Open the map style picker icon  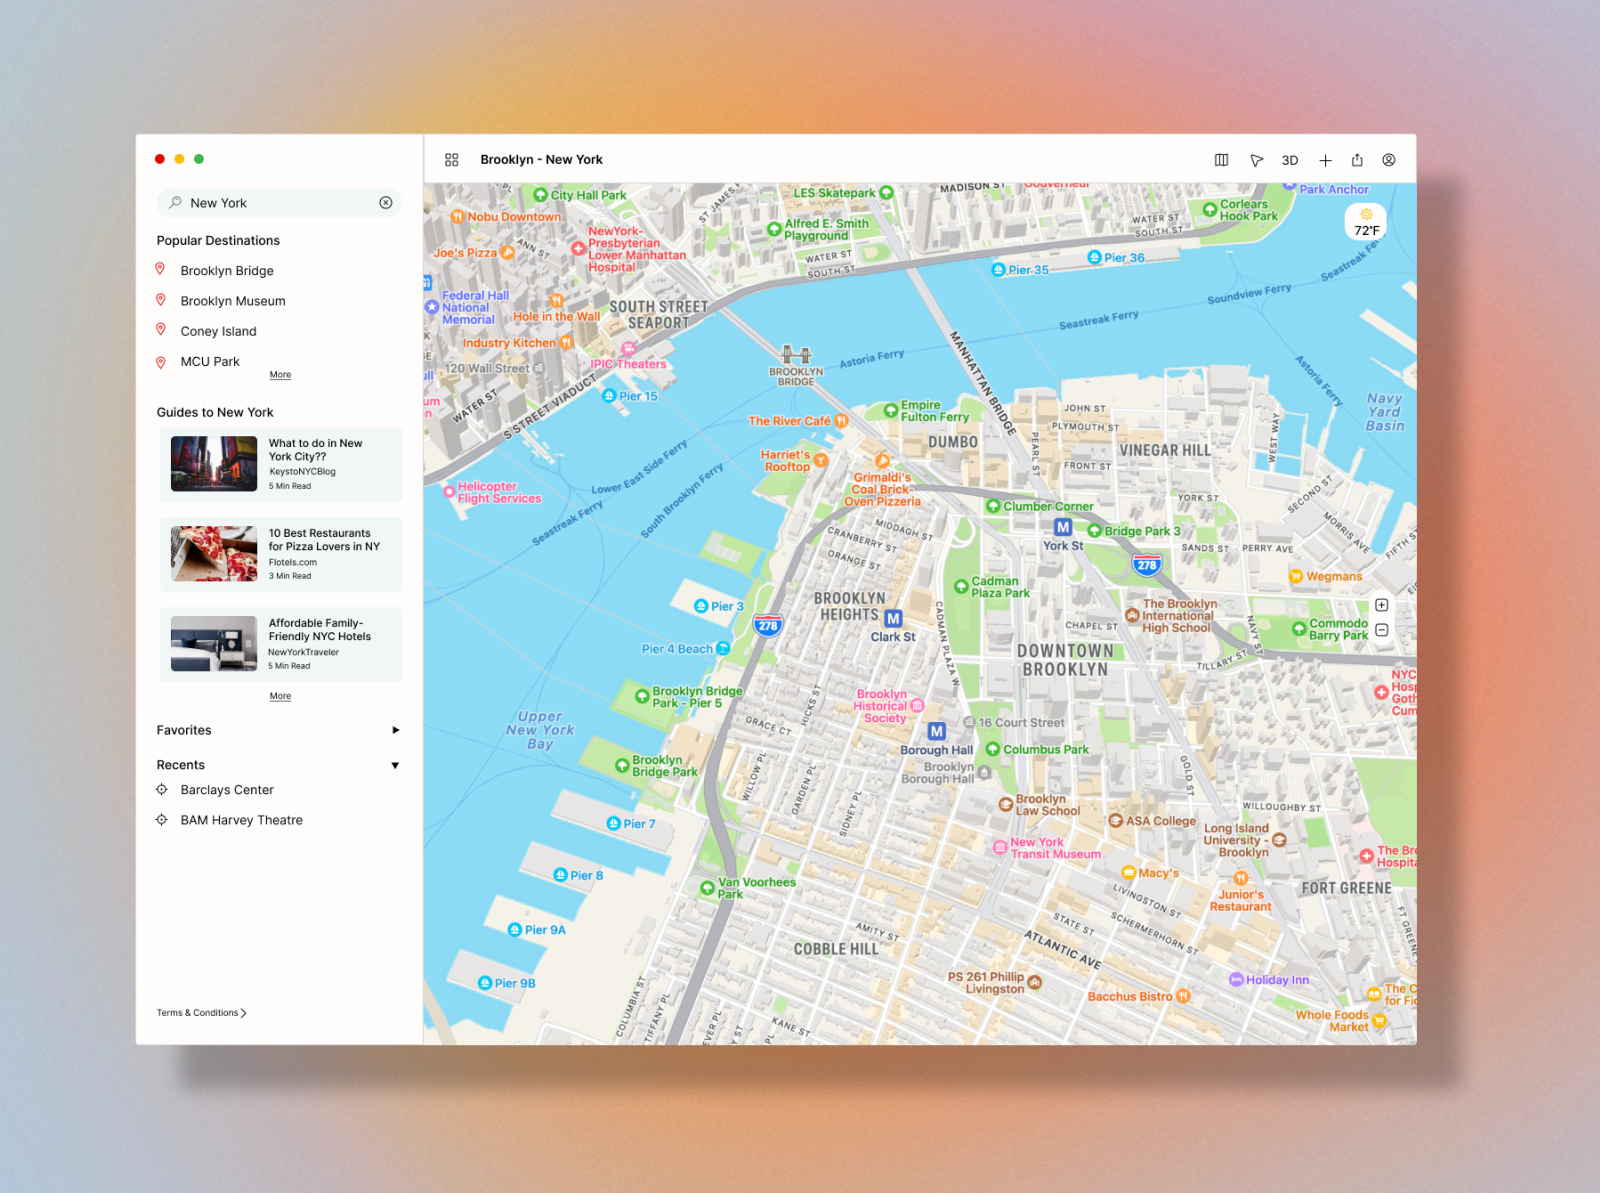(x=1221, y=160)
